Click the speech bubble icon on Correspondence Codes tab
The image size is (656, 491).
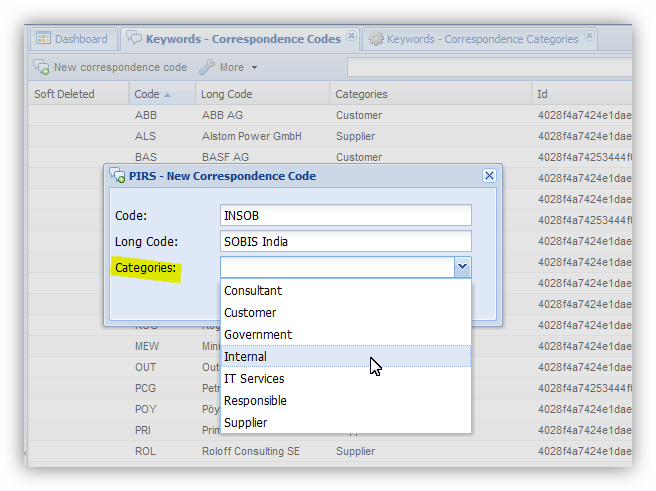134,38
